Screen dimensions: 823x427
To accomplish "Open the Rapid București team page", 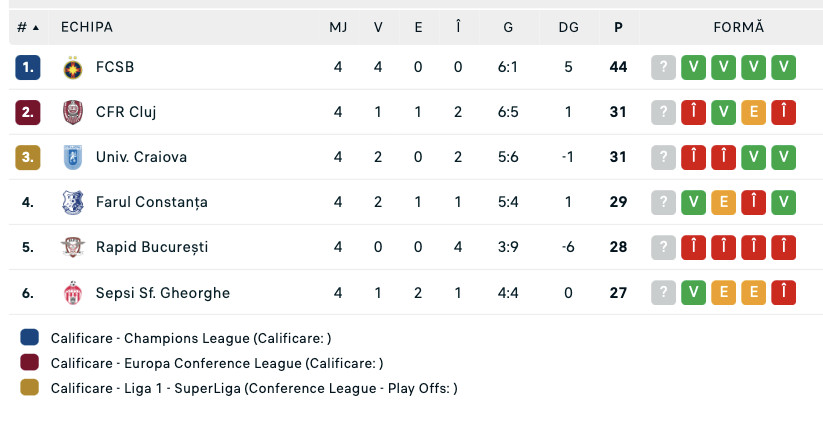I will [x=151, y=247].
